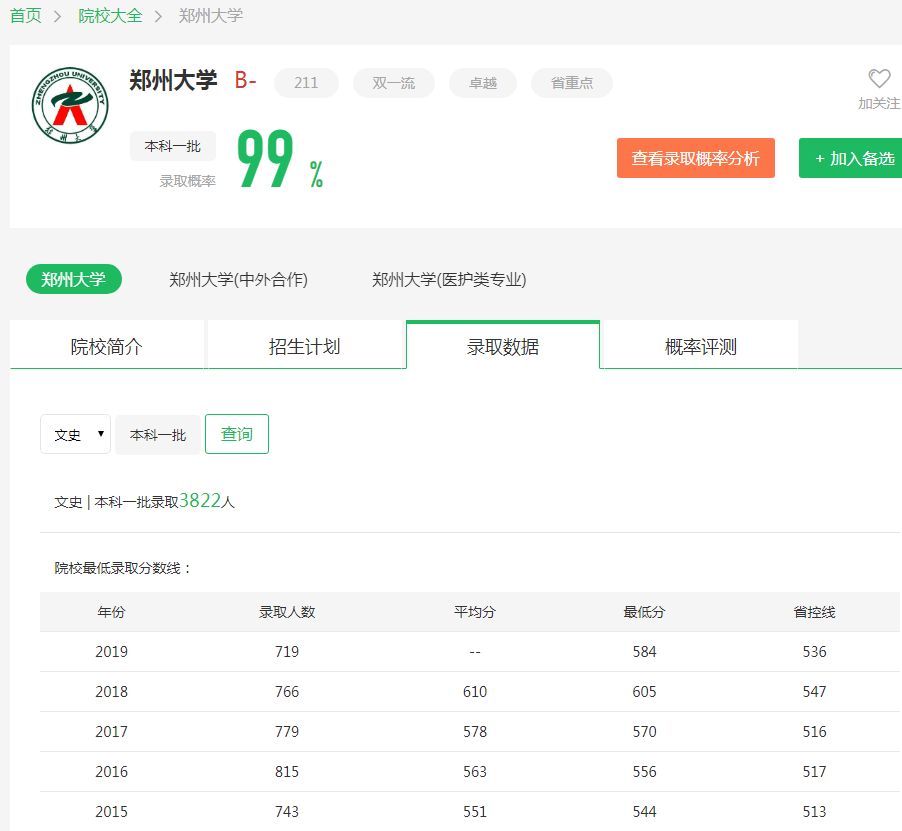Click the 2018 year cell
Screen dimensions: 902x831
pos(111,691)
